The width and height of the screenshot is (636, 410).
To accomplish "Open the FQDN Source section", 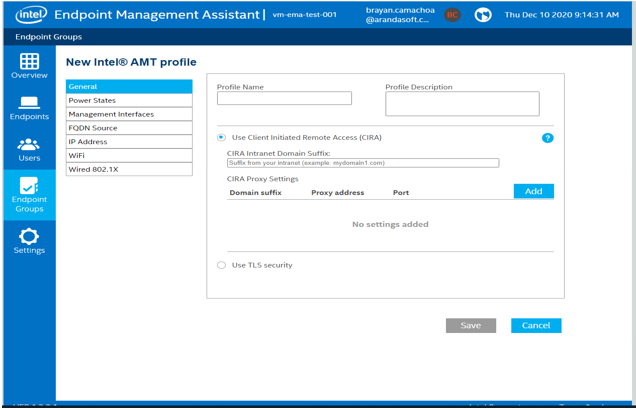I will [129, 128].
